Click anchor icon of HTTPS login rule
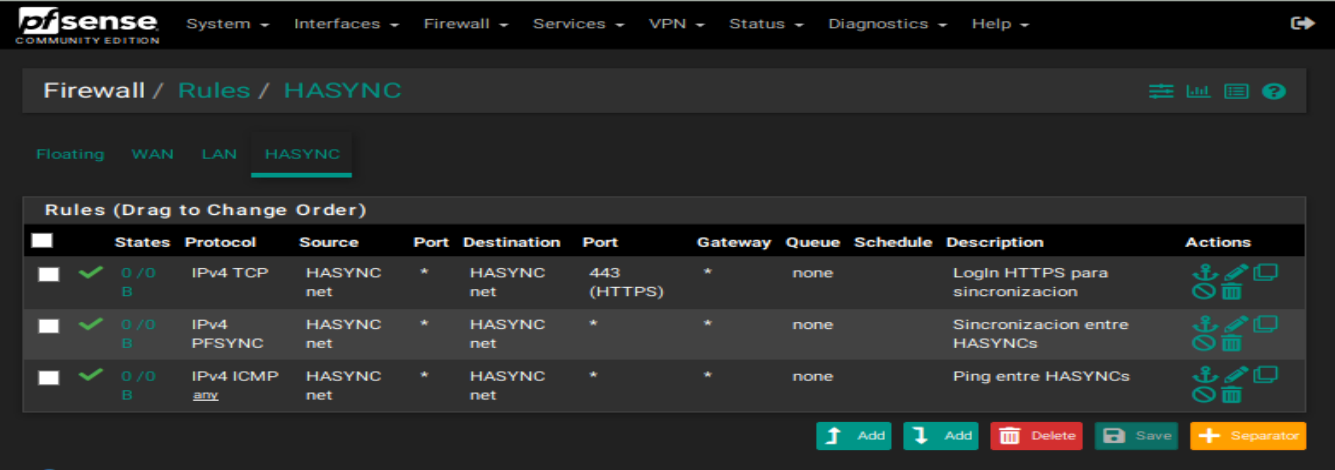 [1206, 272]
